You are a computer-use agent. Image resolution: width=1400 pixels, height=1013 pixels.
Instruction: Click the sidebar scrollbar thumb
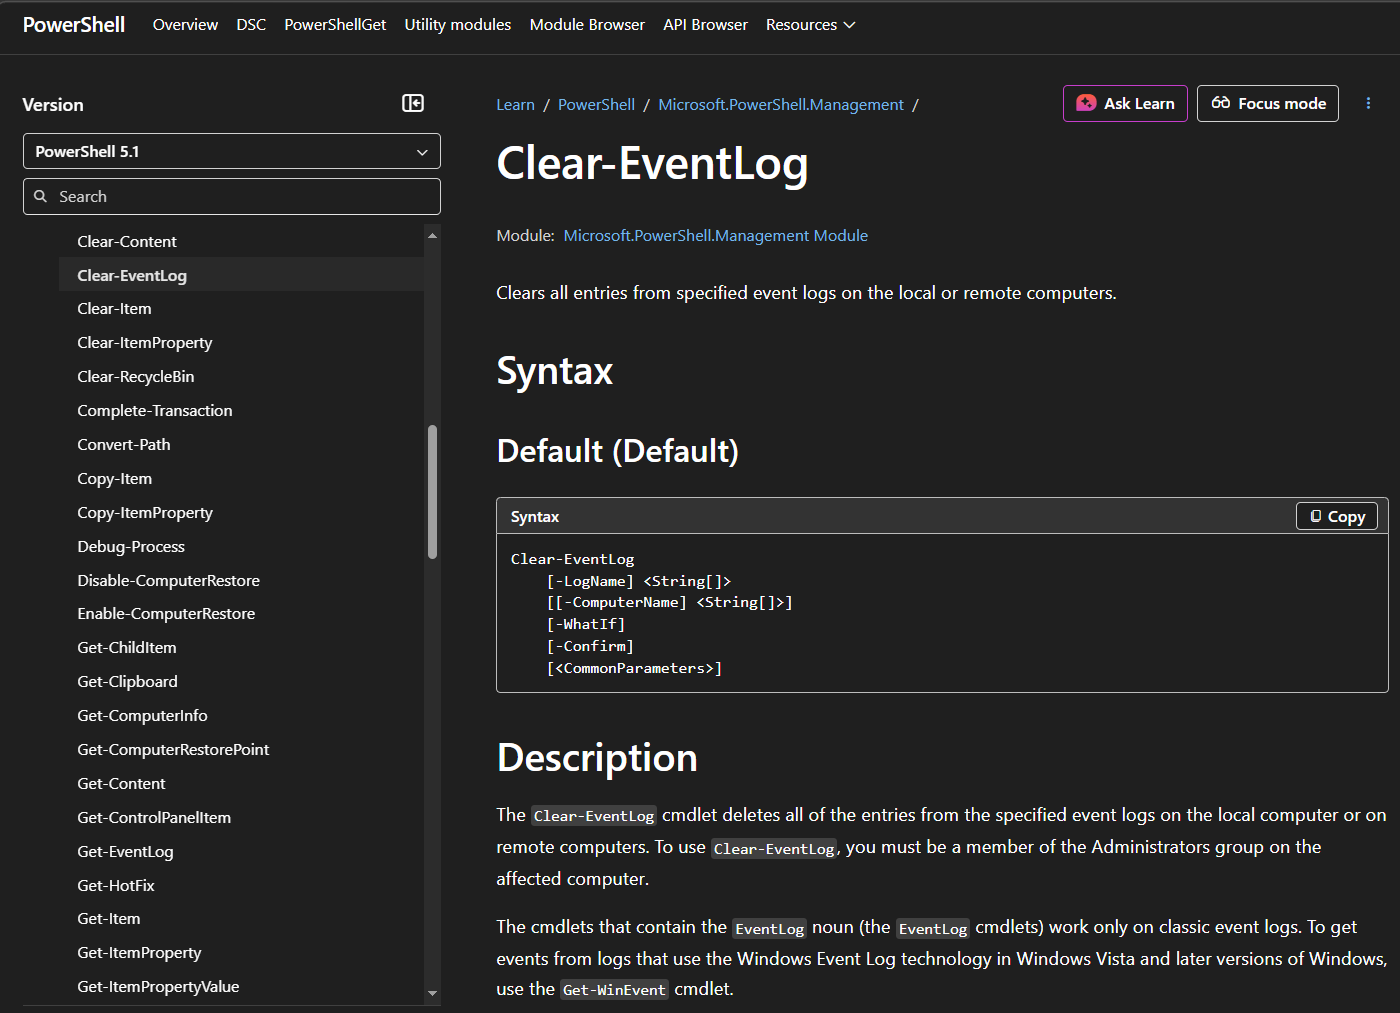432,491
